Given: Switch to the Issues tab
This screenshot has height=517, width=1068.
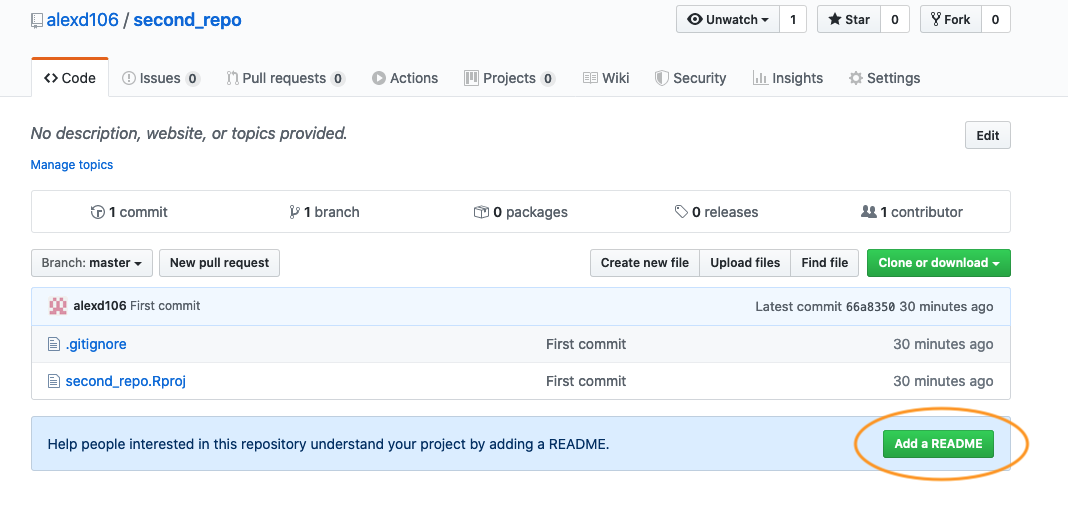Looking at the screenshot, I should click(160, 78).
